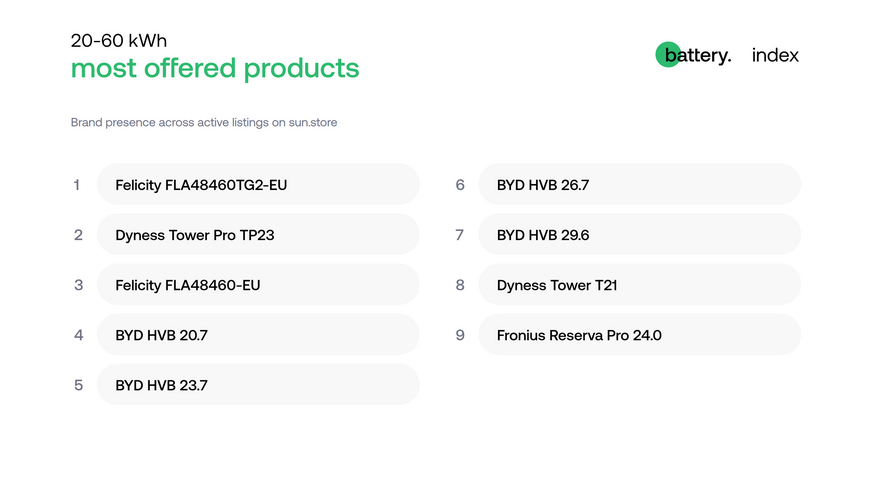This screenshot has width=872, height=490.
Task: Select the Fronius Reserva Pro 24.0 item
Action: point(640,334)
